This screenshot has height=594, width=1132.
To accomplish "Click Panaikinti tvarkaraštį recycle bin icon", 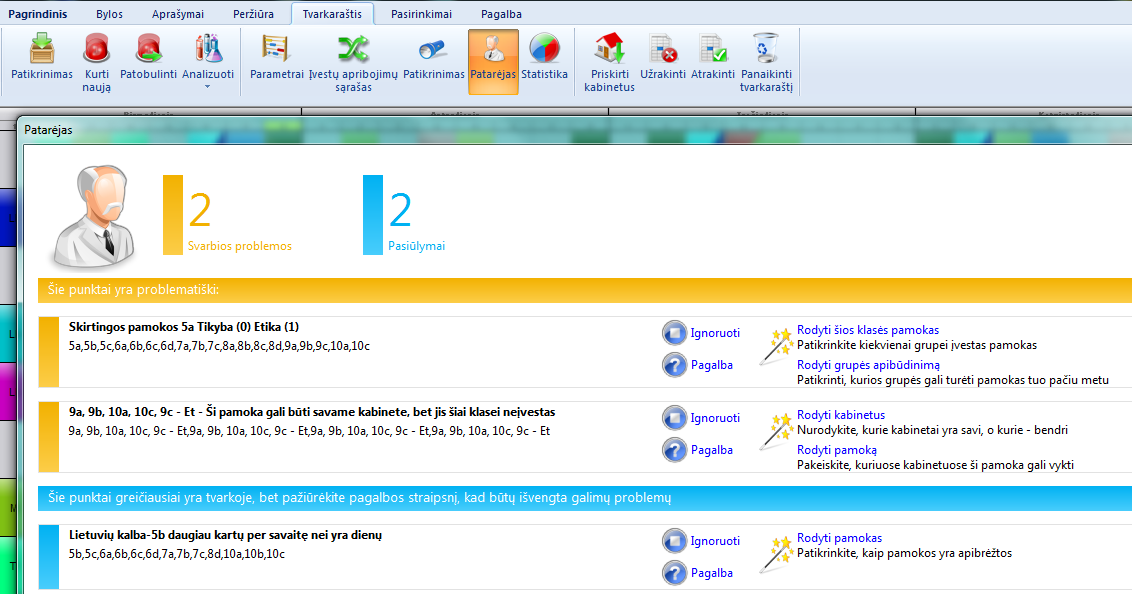I will pyautogui.click(x=766, y=50).
